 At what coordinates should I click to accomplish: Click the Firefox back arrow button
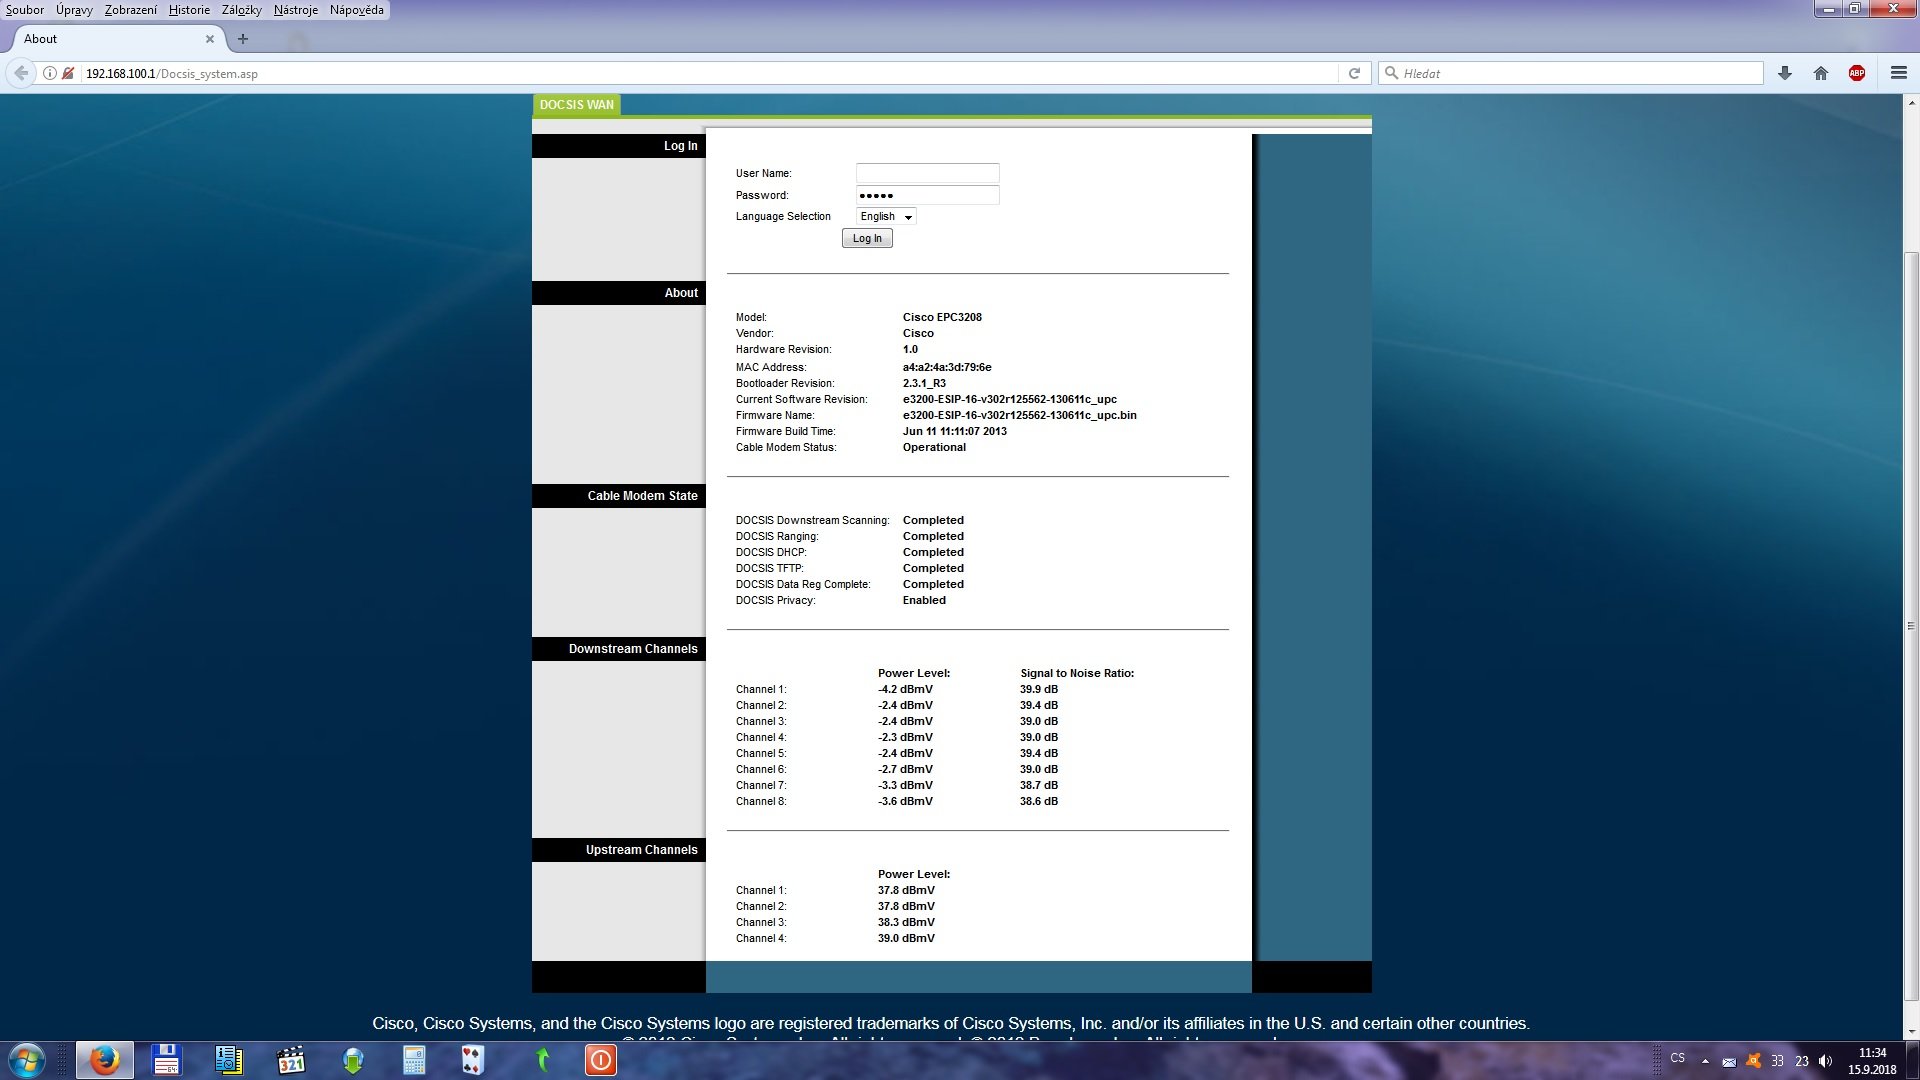tap(21, 73)
